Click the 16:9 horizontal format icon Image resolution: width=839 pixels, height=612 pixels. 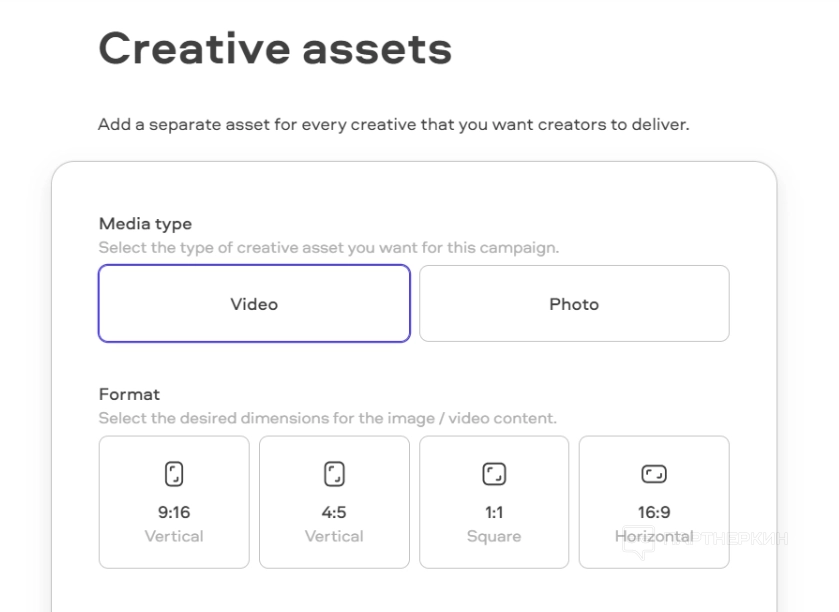coord(654,474)
